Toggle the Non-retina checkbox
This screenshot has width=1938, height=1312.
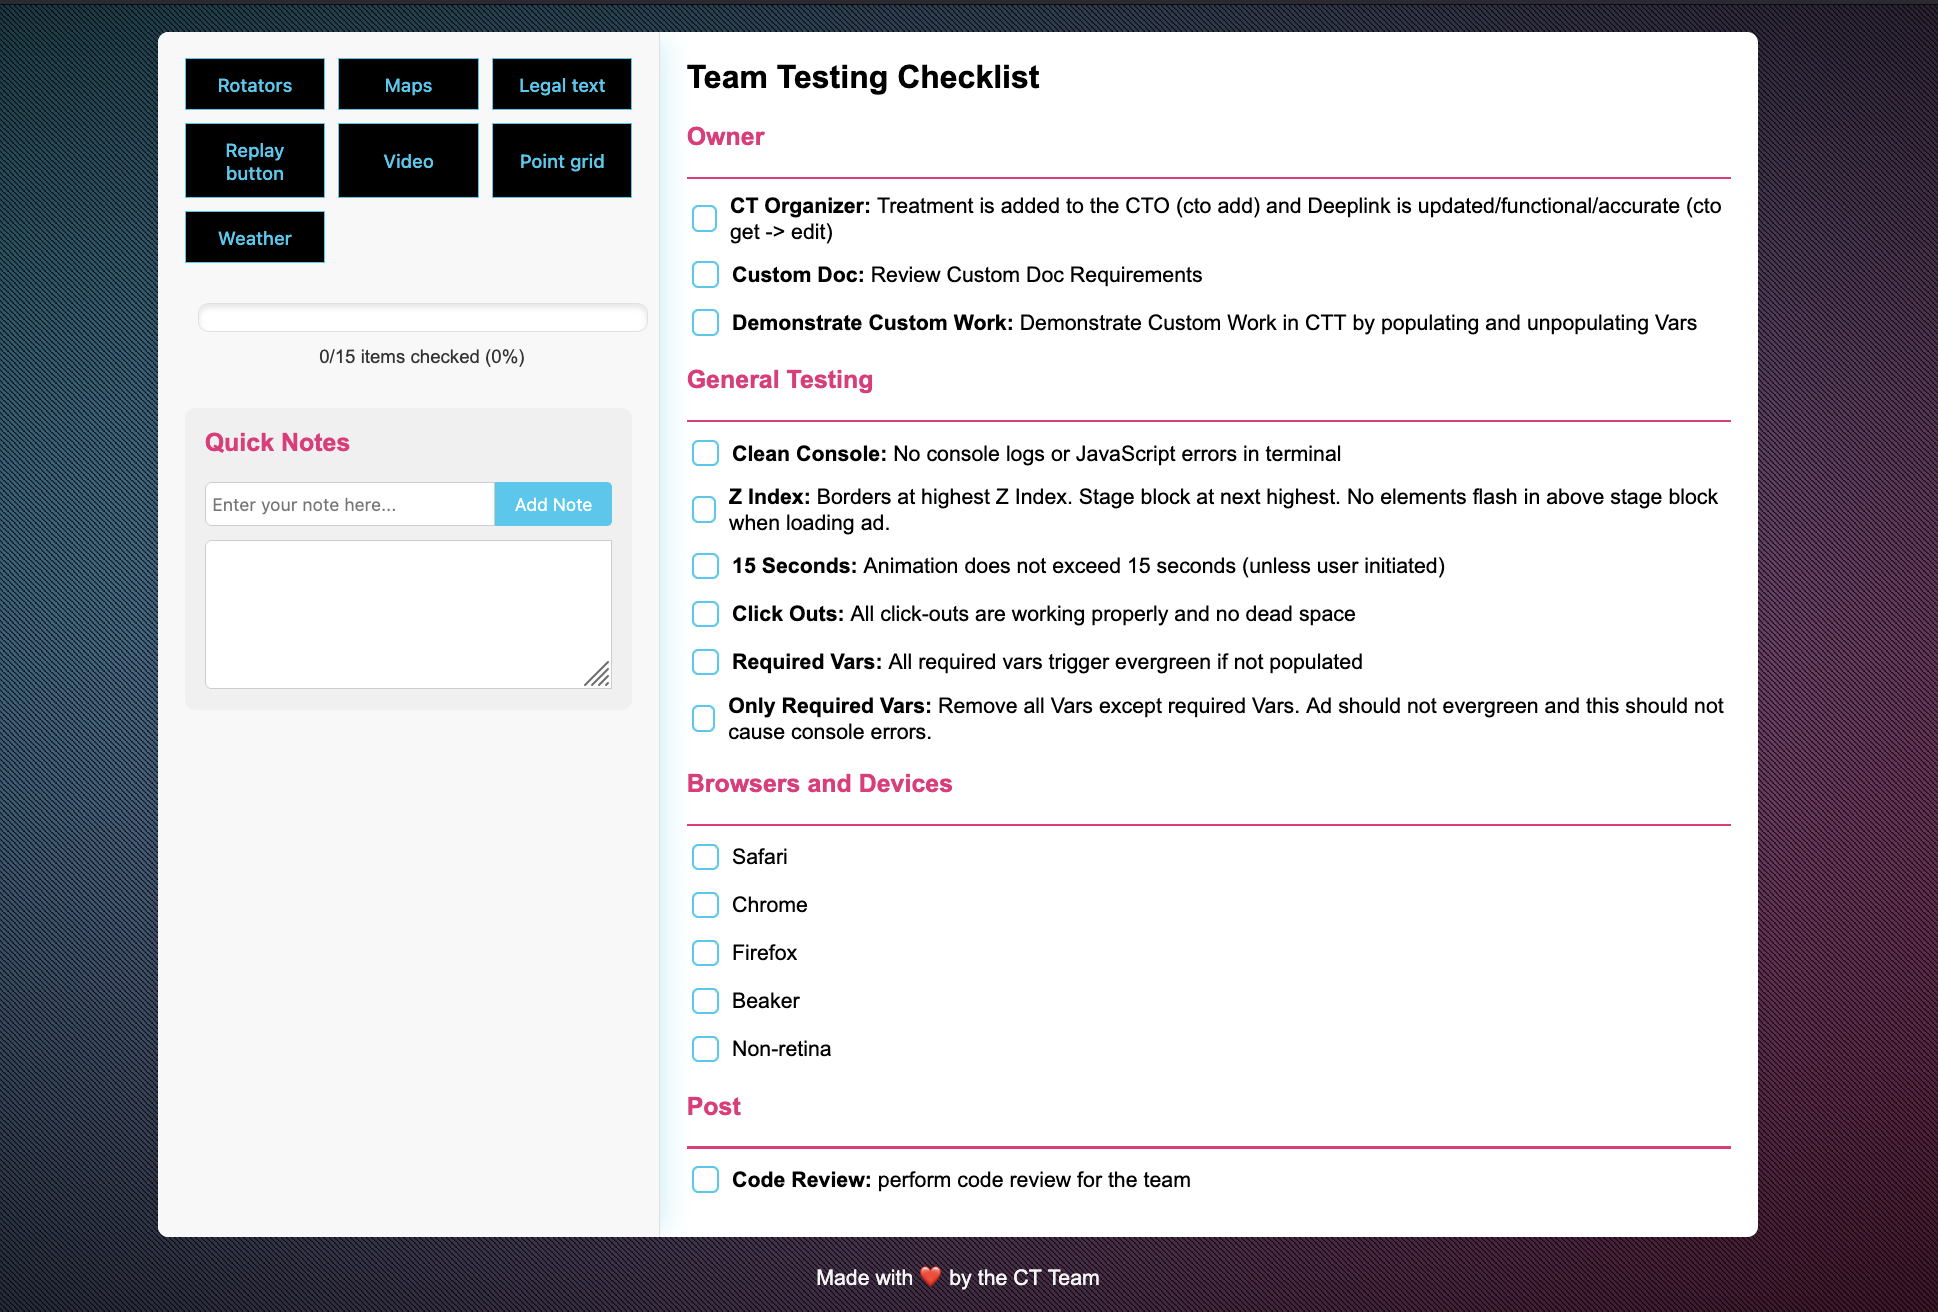click(705, 1049)
